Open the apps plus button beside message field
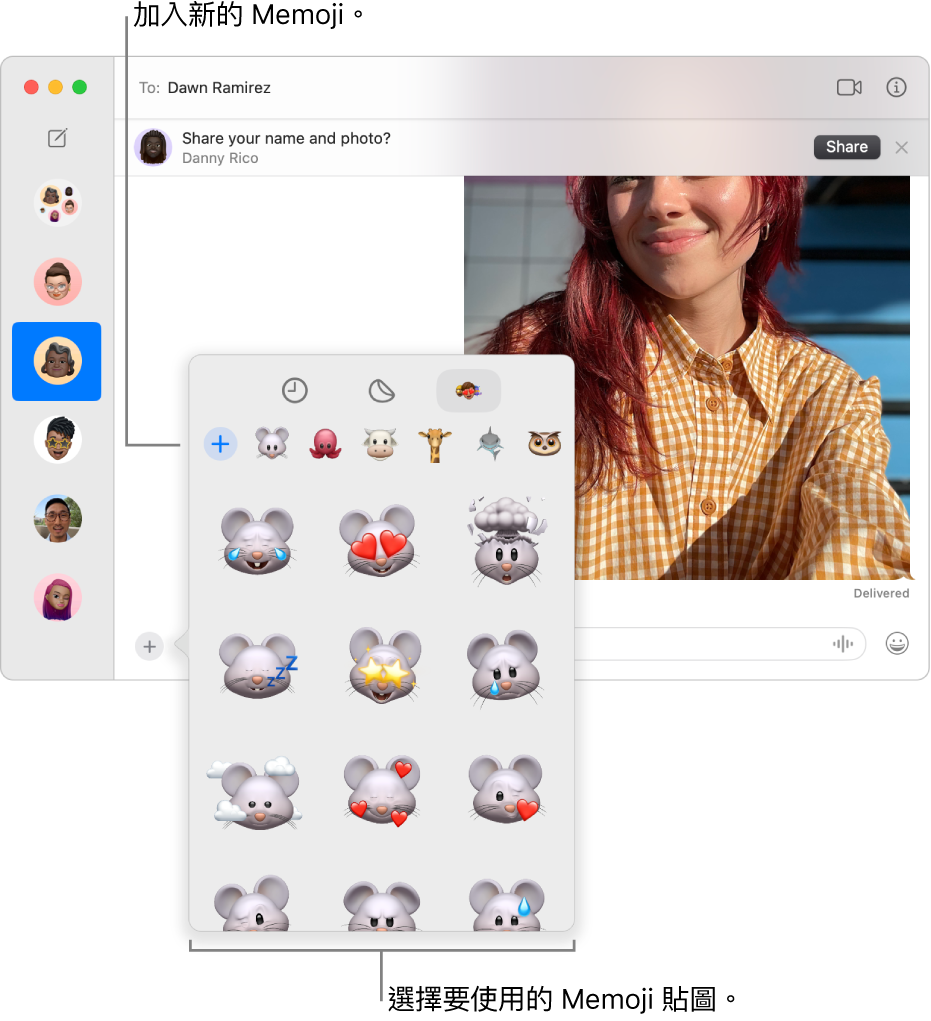The width and height of the screenshot is (931, 1021). pyautogui.click(x=149, y=646)
